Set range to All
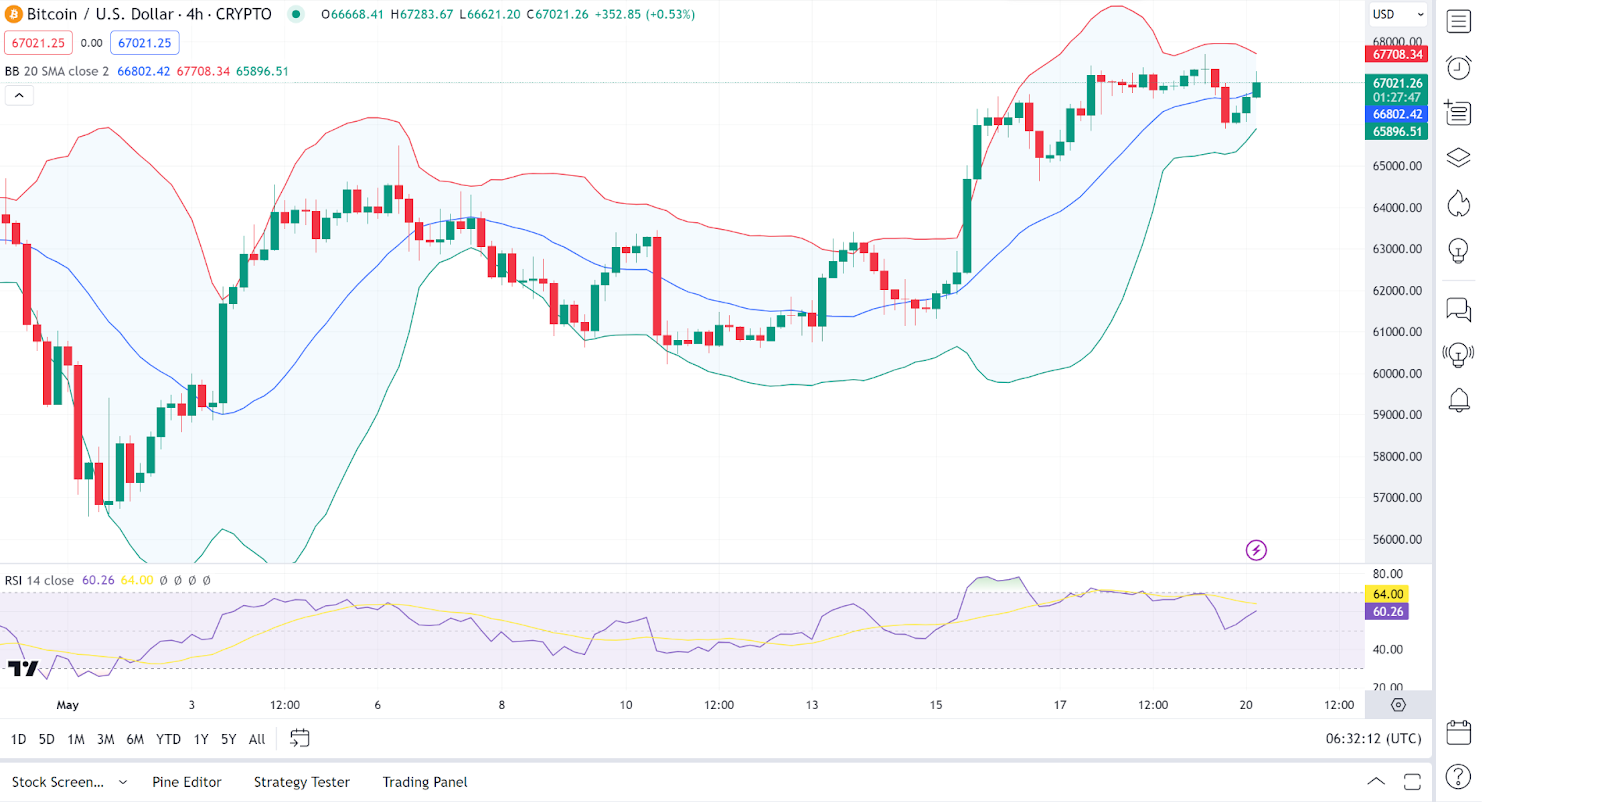The image size is (1600, 809). coord(257,739)
